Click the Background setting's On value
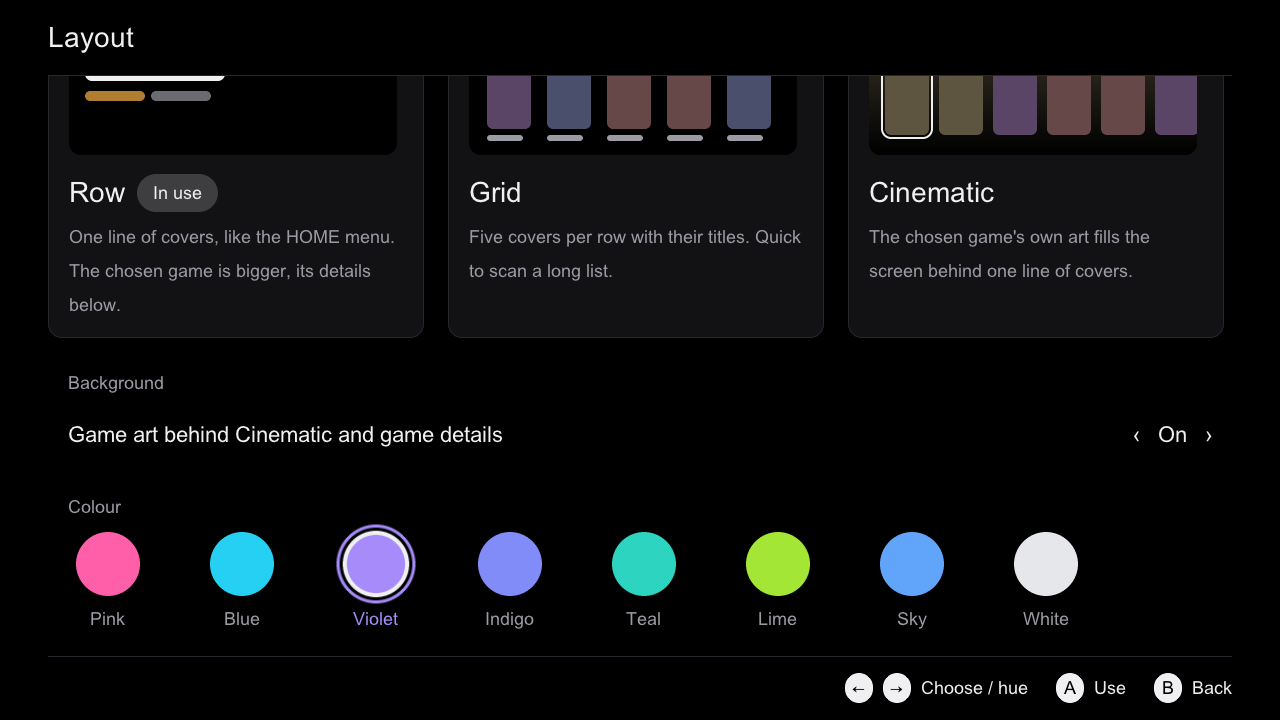Viewport: 1280px width, 720px height. coord(1172,435)
